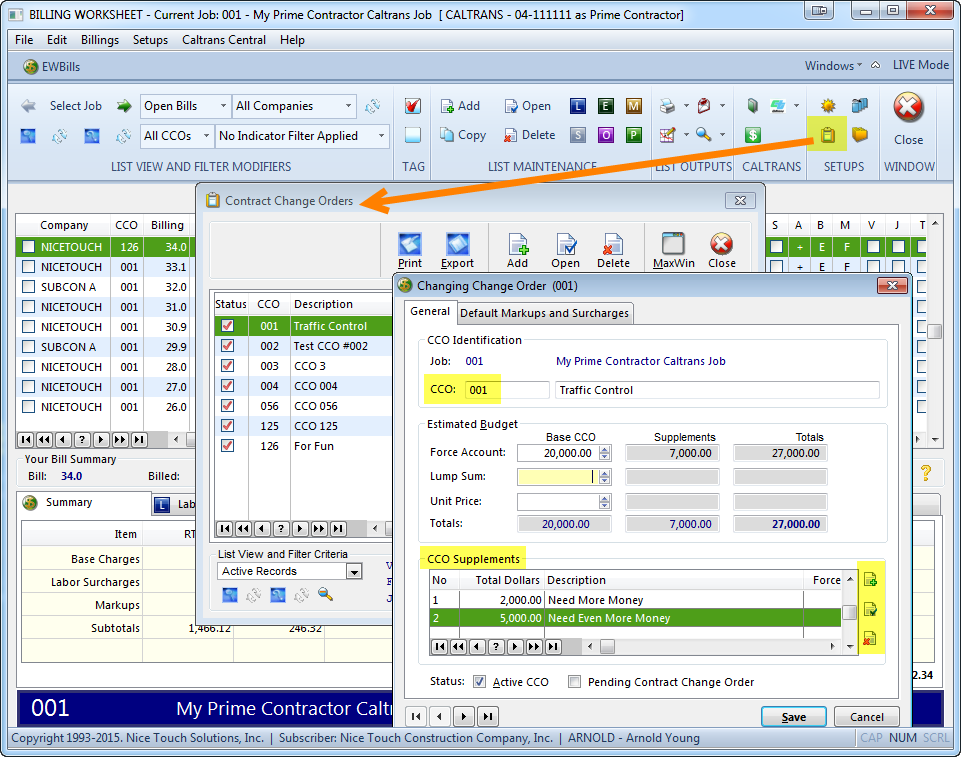Click magnifier icon below Active Records dropdown

(x=325, y=594)
